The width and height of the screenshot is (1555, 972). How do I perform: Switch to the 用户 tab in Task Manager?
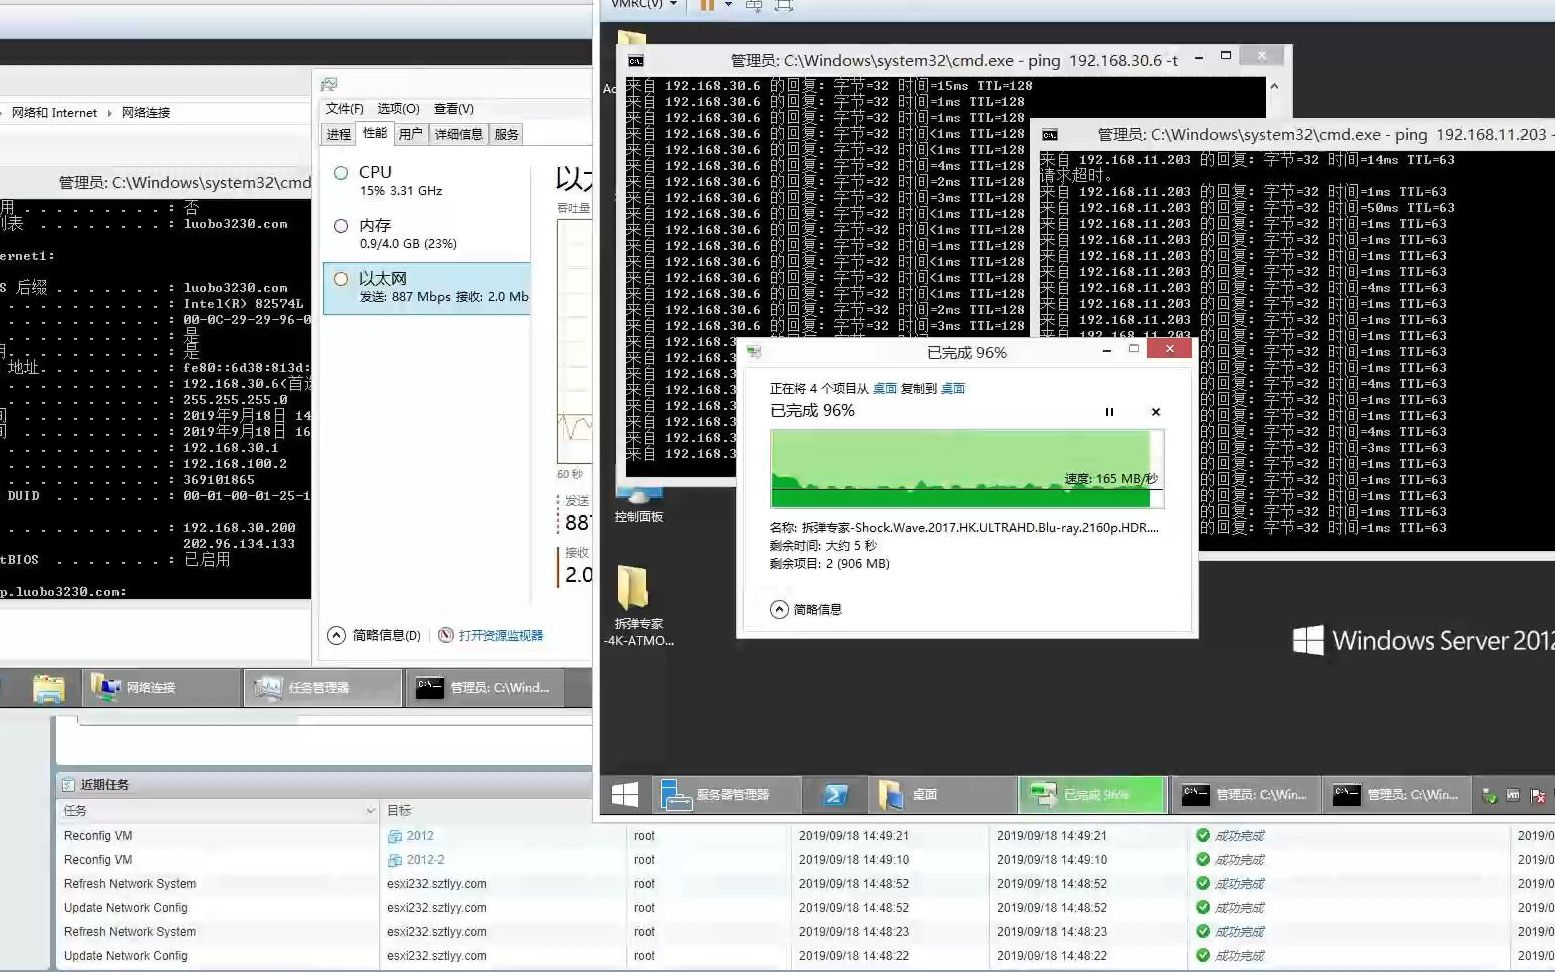[410, 134]
